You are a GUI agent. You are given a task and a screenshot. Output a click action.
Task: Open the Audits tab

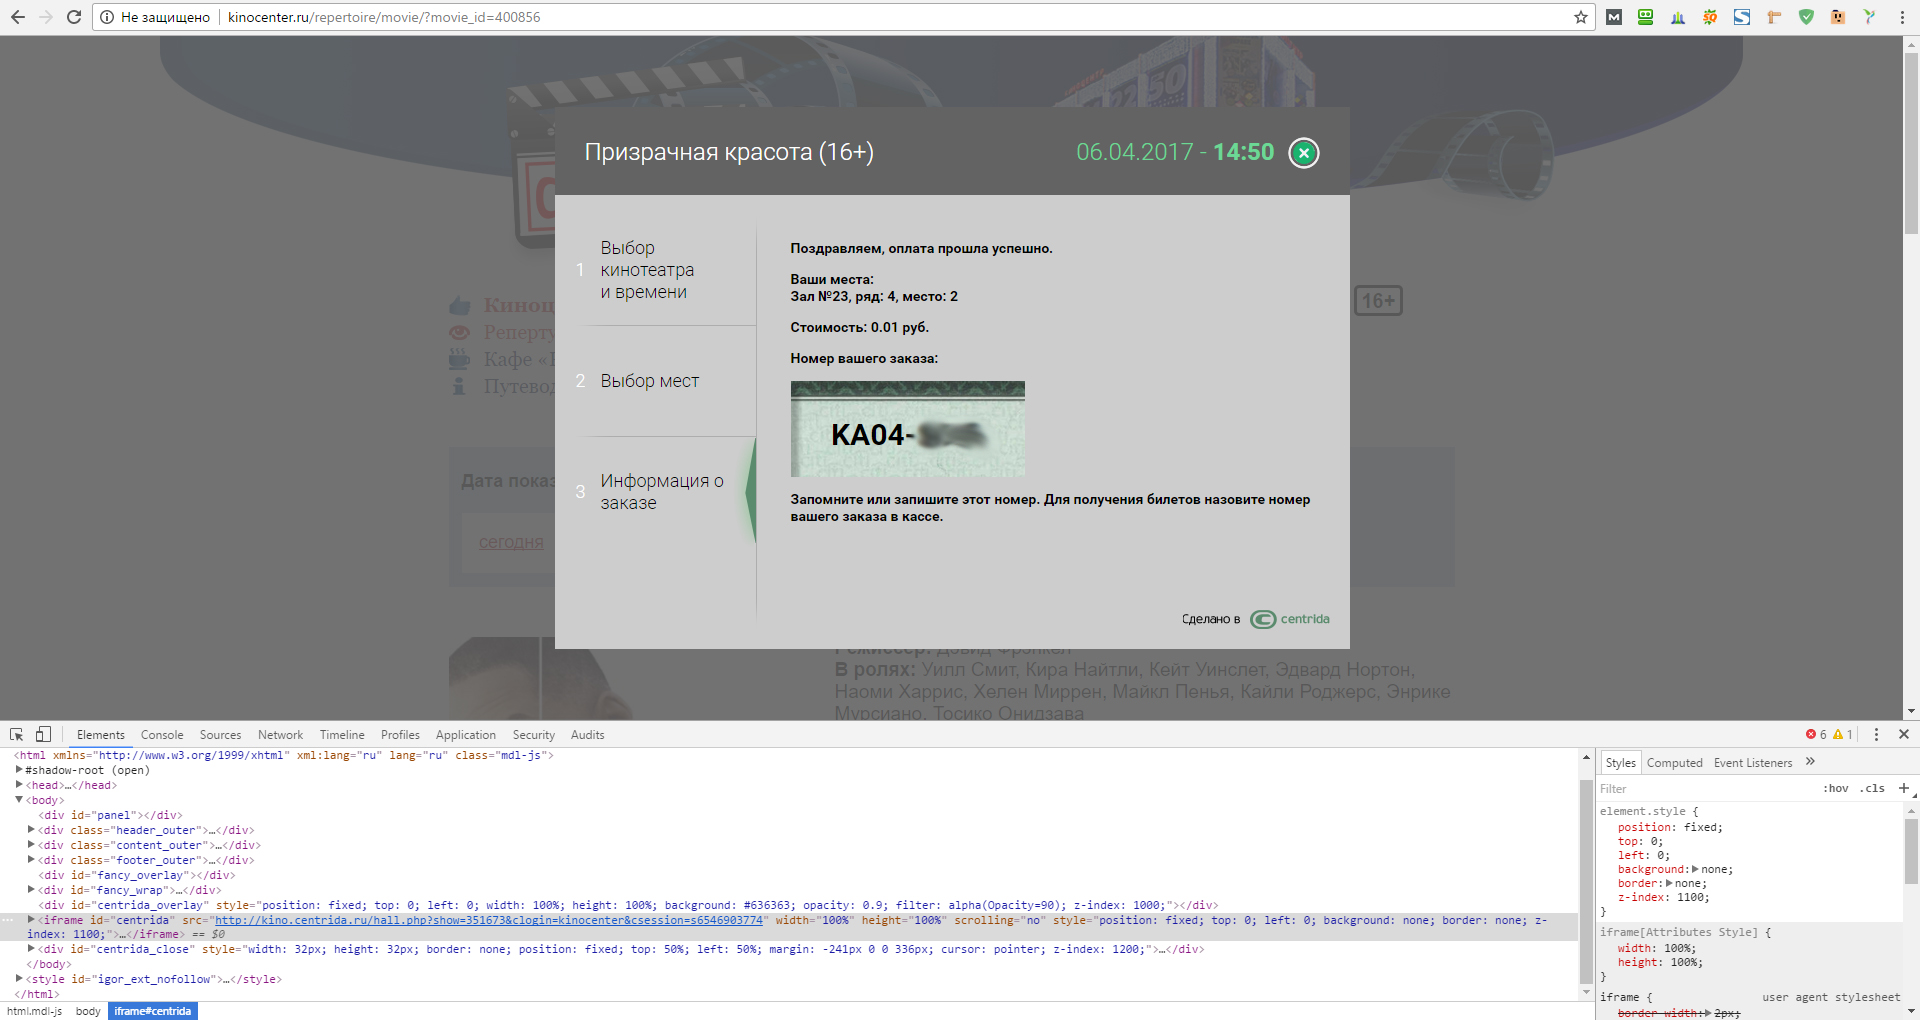[x=587, y=734]
